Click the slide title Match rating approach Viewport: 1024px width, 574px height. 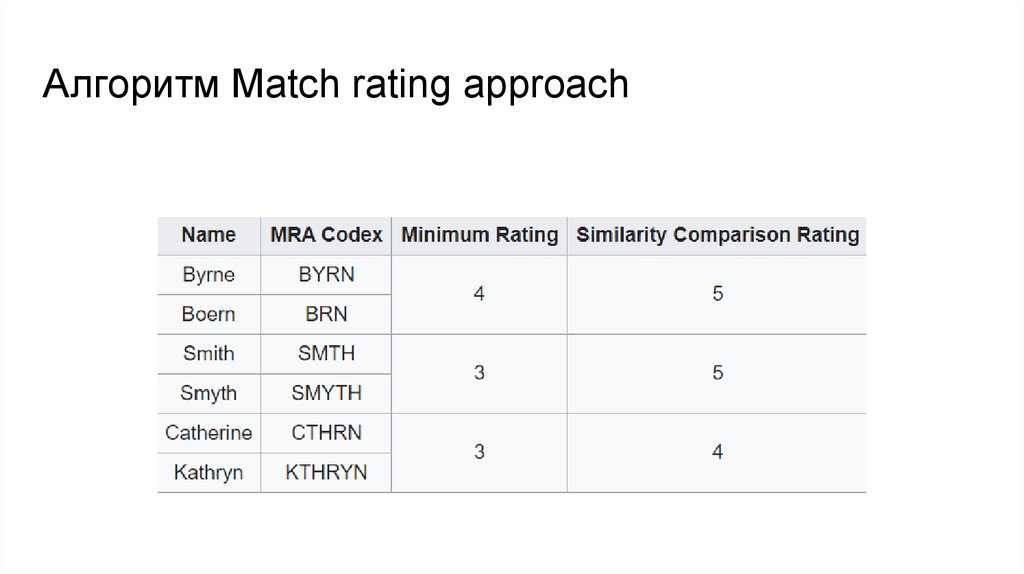(336, 85)
